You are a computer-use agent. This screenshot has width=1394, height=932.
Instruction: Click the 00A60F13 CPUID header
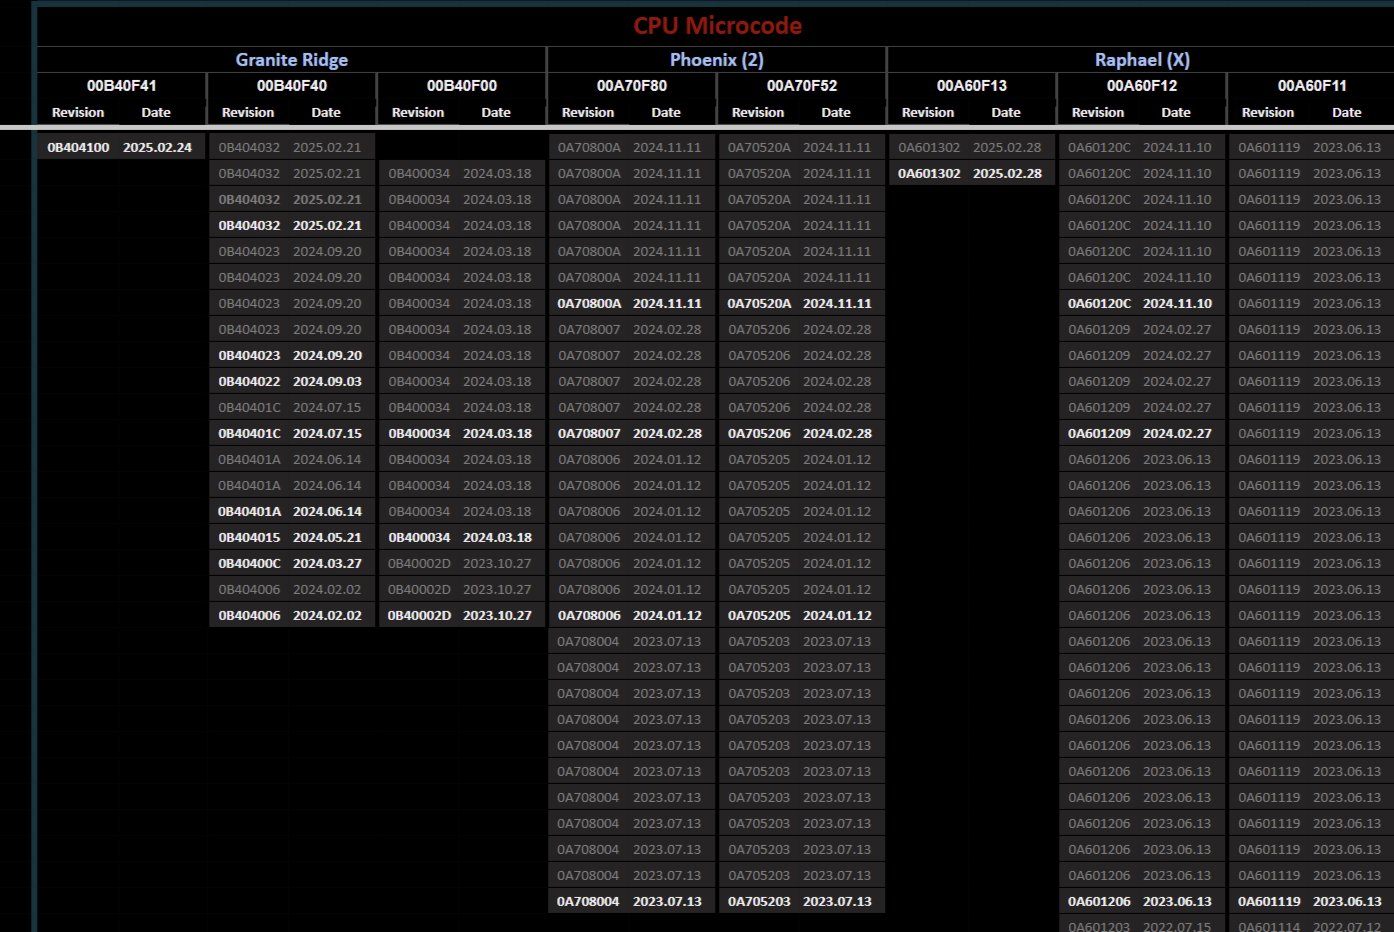[x=972, y=86]
